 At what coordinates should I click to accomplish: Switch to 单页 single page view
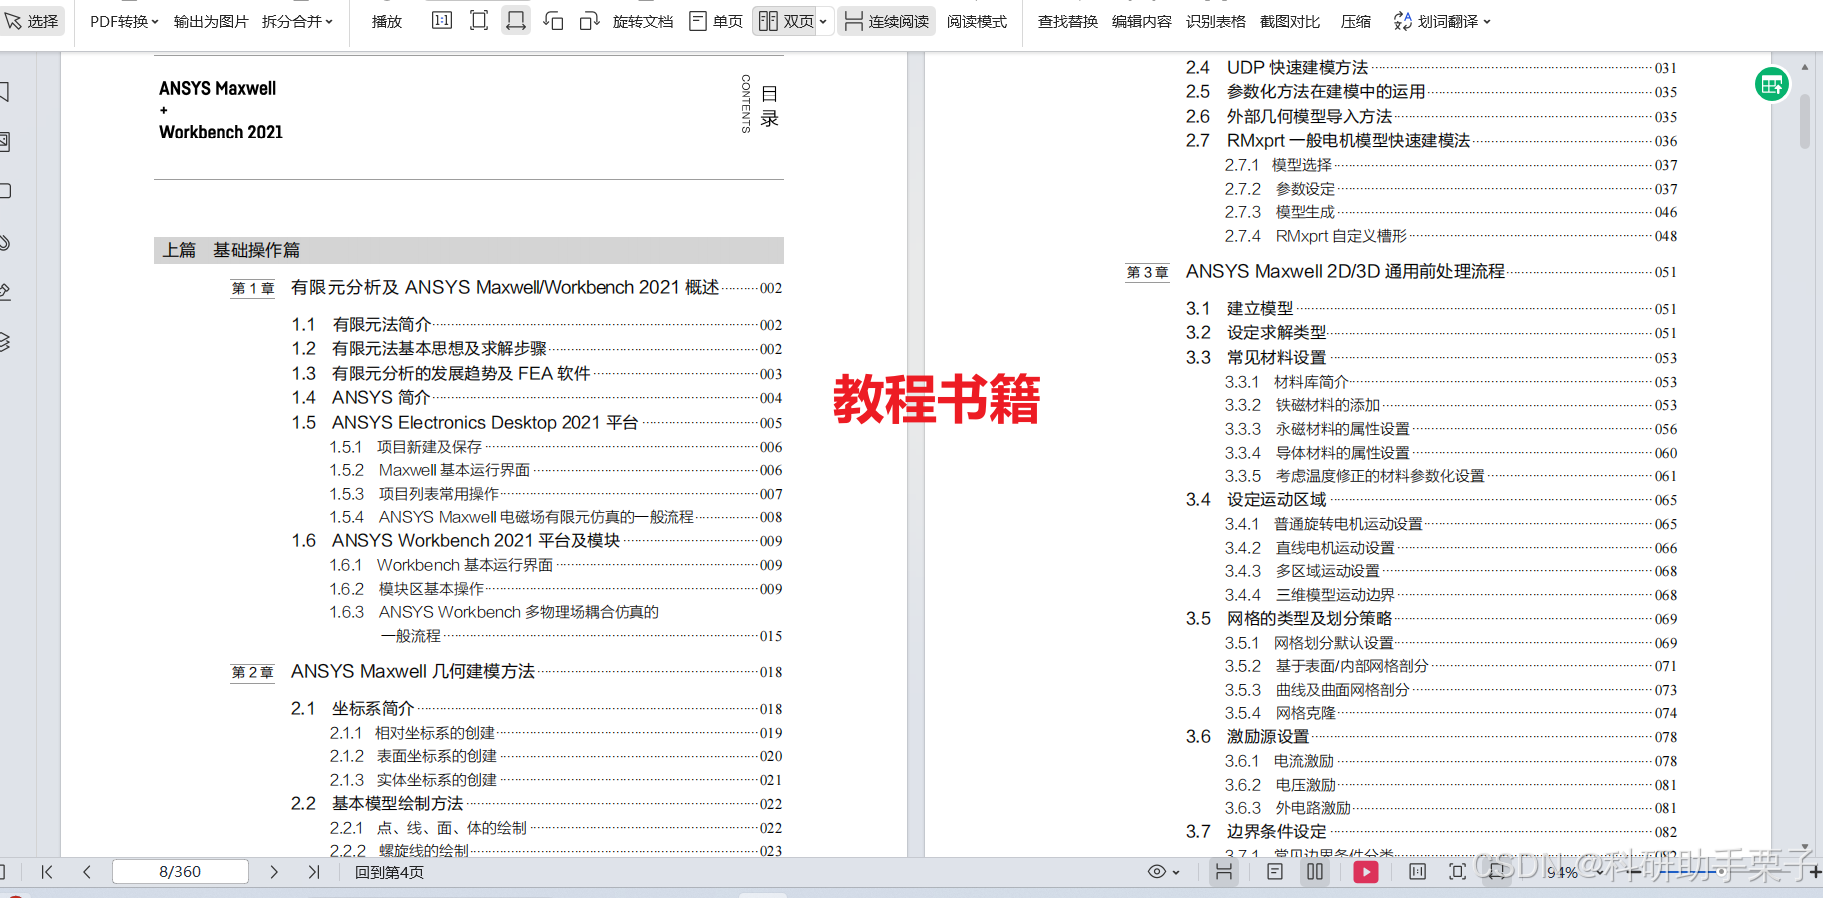tap(716, 21)
